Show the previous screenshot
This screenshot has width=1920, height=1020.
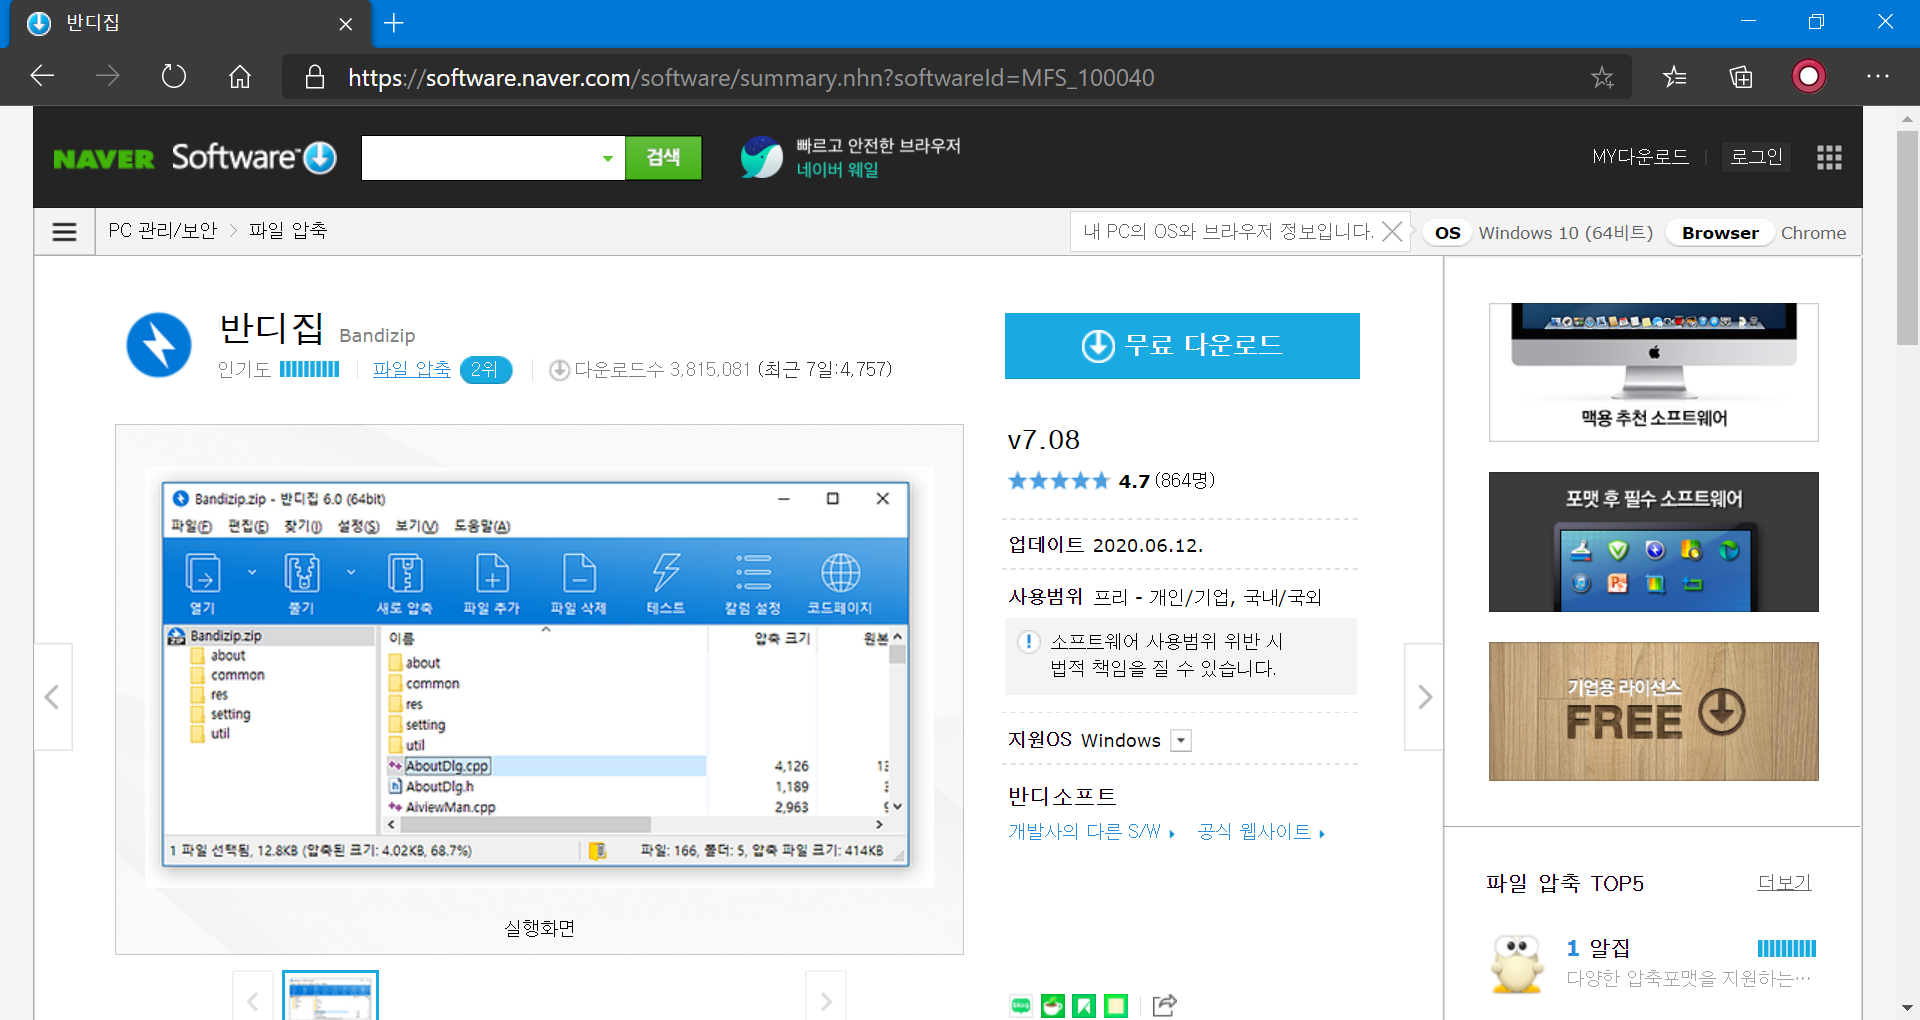pos(53,697)
